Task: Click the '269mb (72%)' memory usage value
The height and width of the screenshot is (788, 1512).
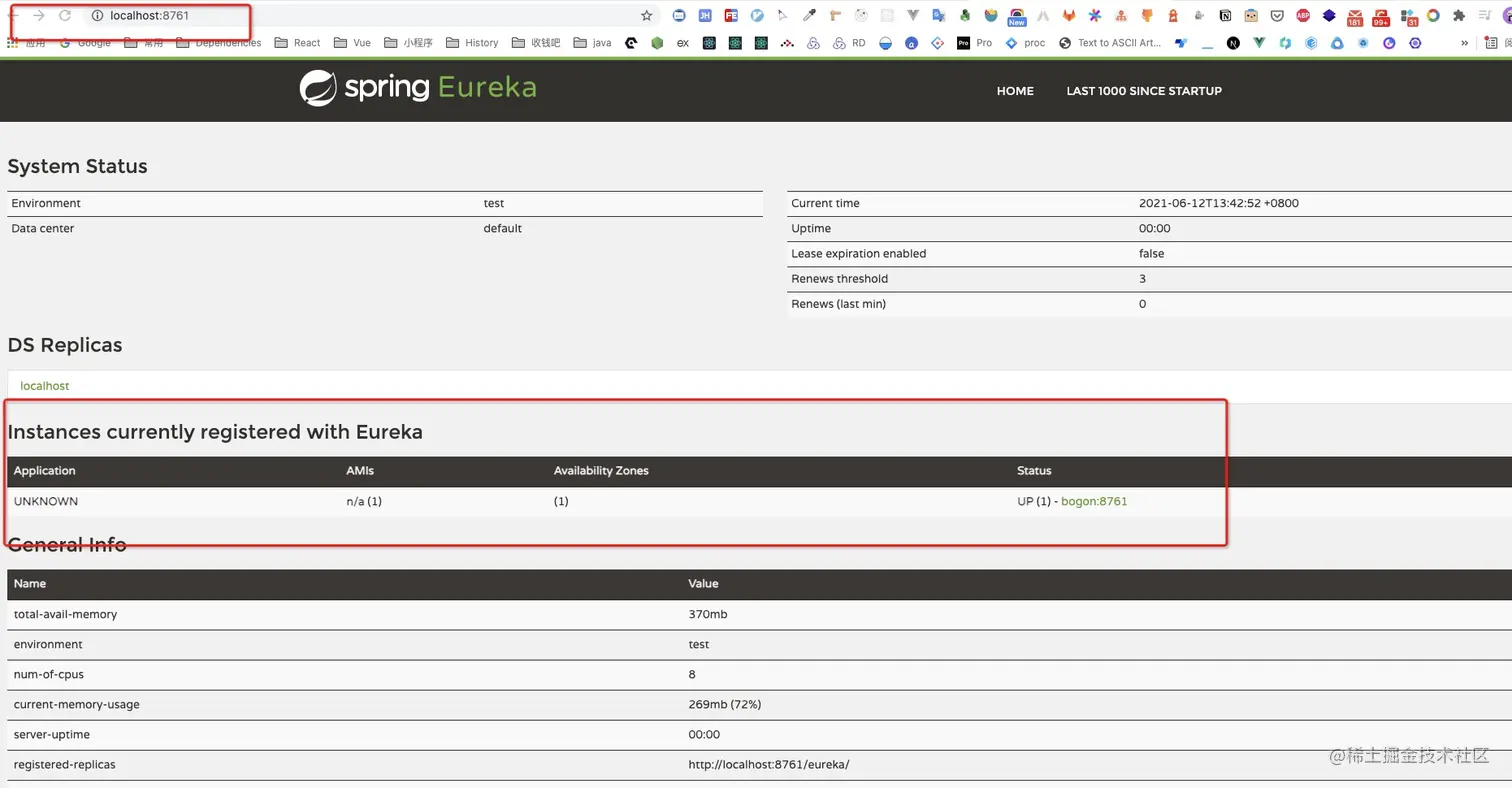Action: 725,705
